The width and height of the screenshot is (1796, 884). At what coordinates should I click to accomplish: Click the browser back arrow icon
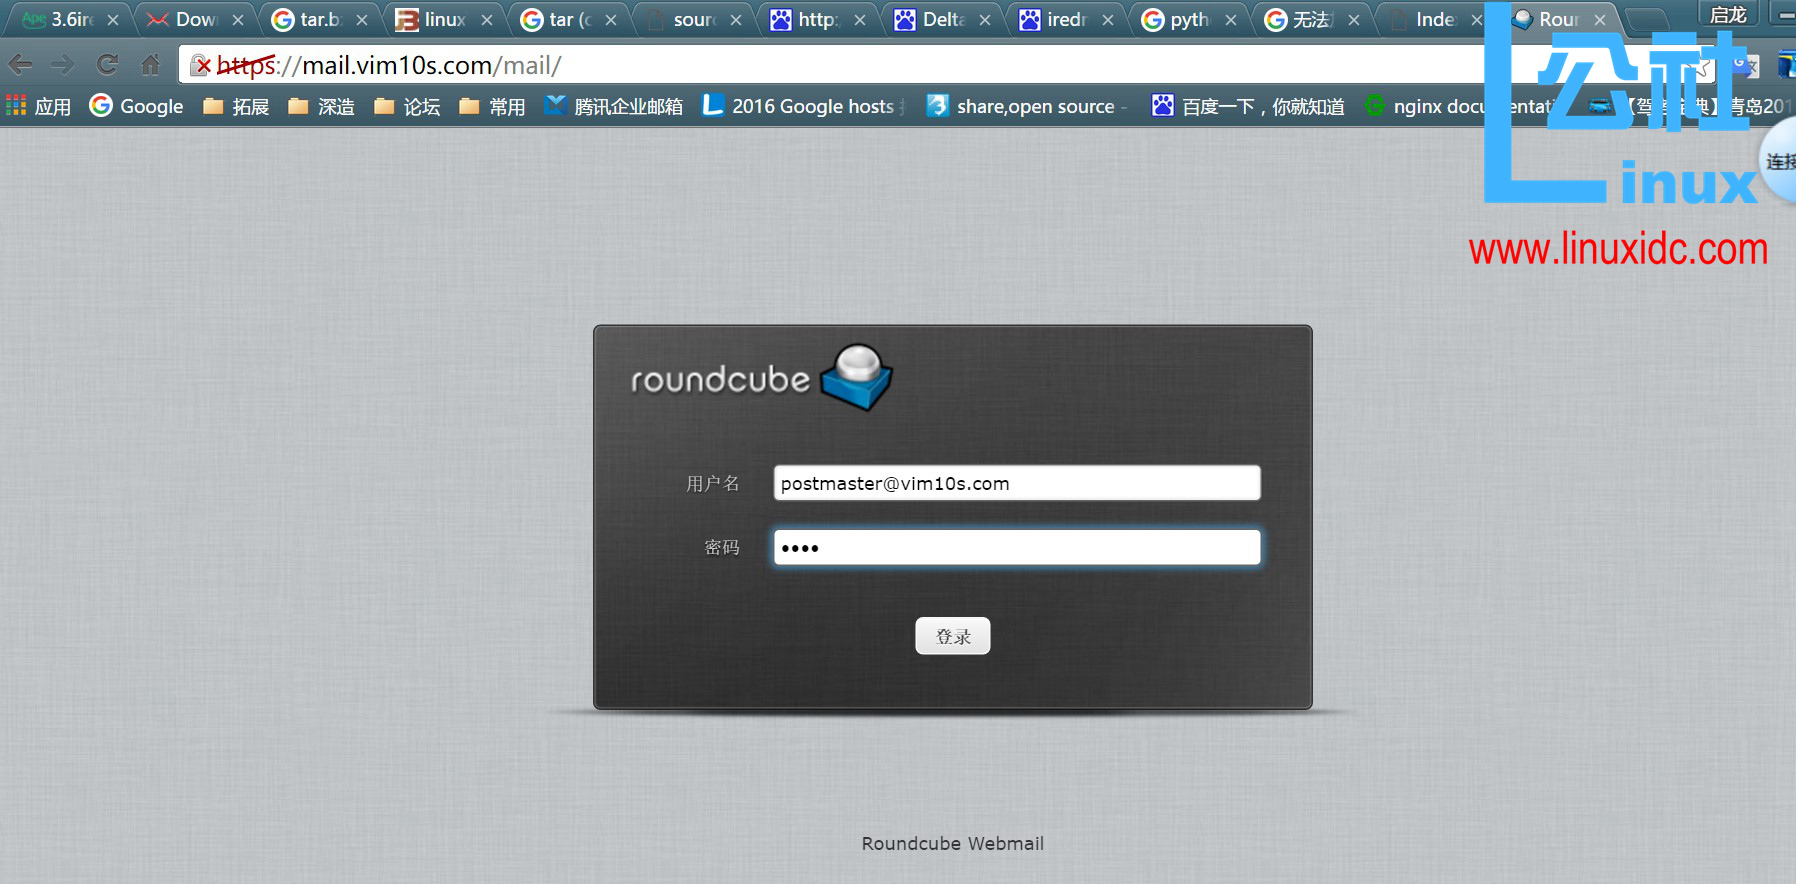[20, 66]
